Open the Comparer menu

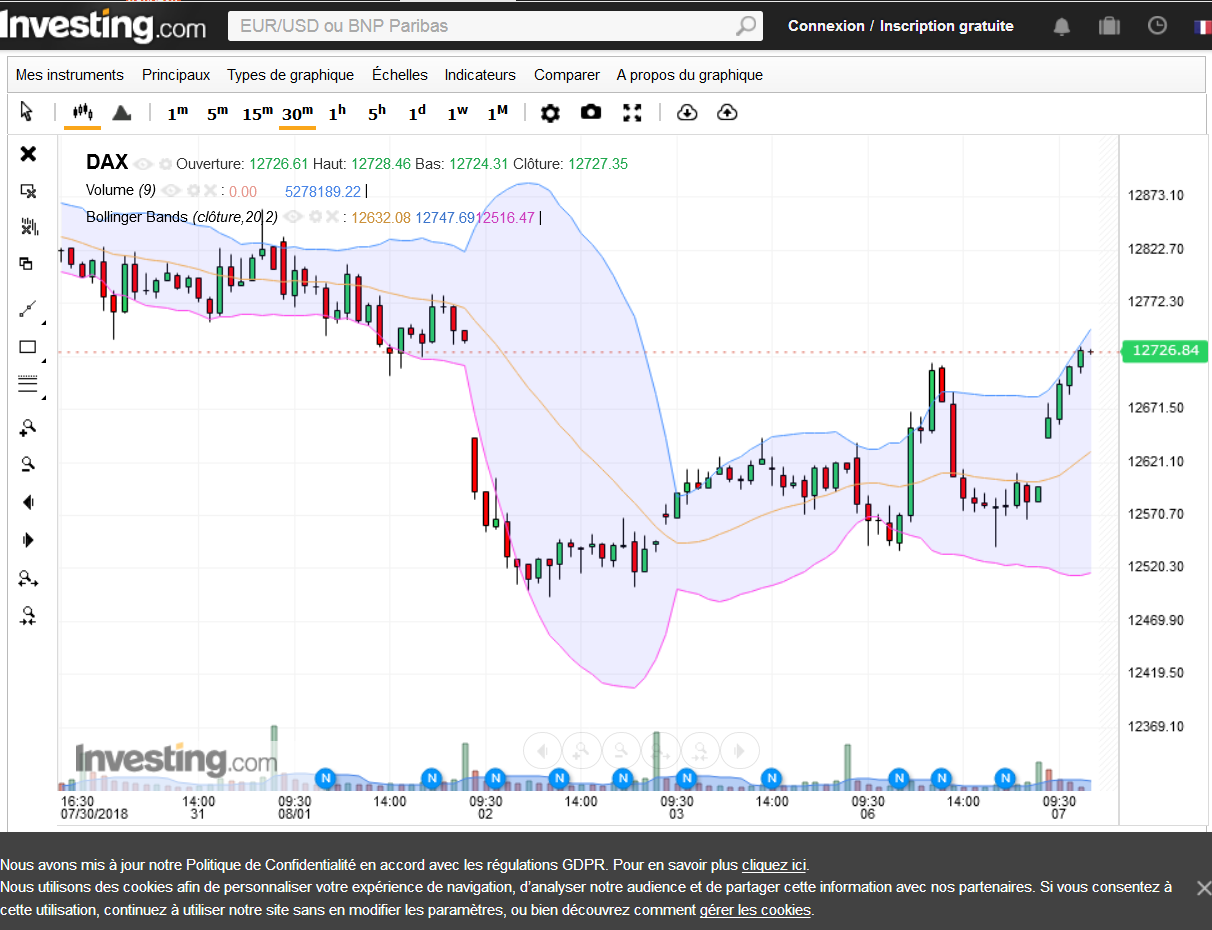pos(567,75)
